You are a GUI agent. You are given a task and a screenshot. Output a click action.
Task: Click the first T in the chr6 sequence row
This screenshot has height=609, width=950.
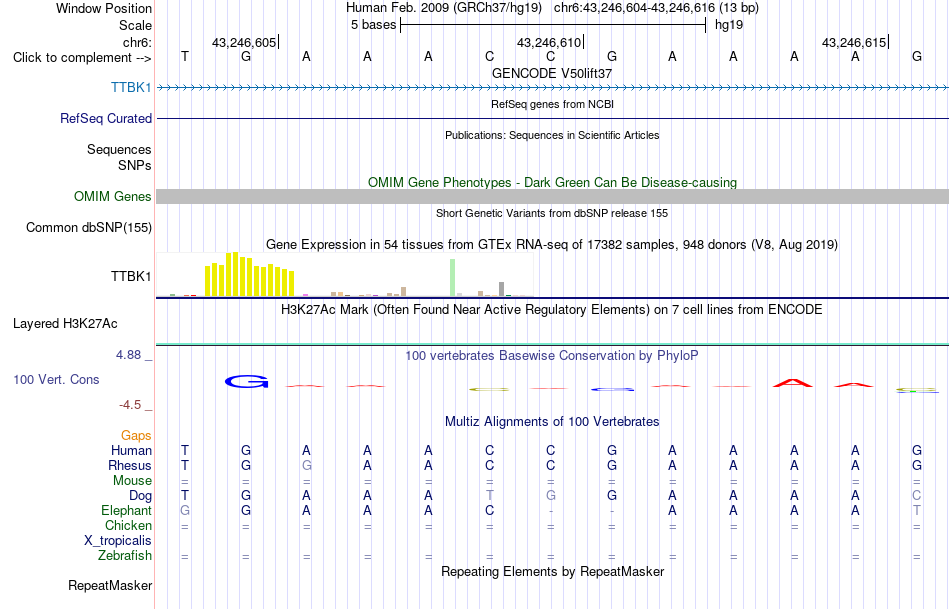[x=185, y=56]
